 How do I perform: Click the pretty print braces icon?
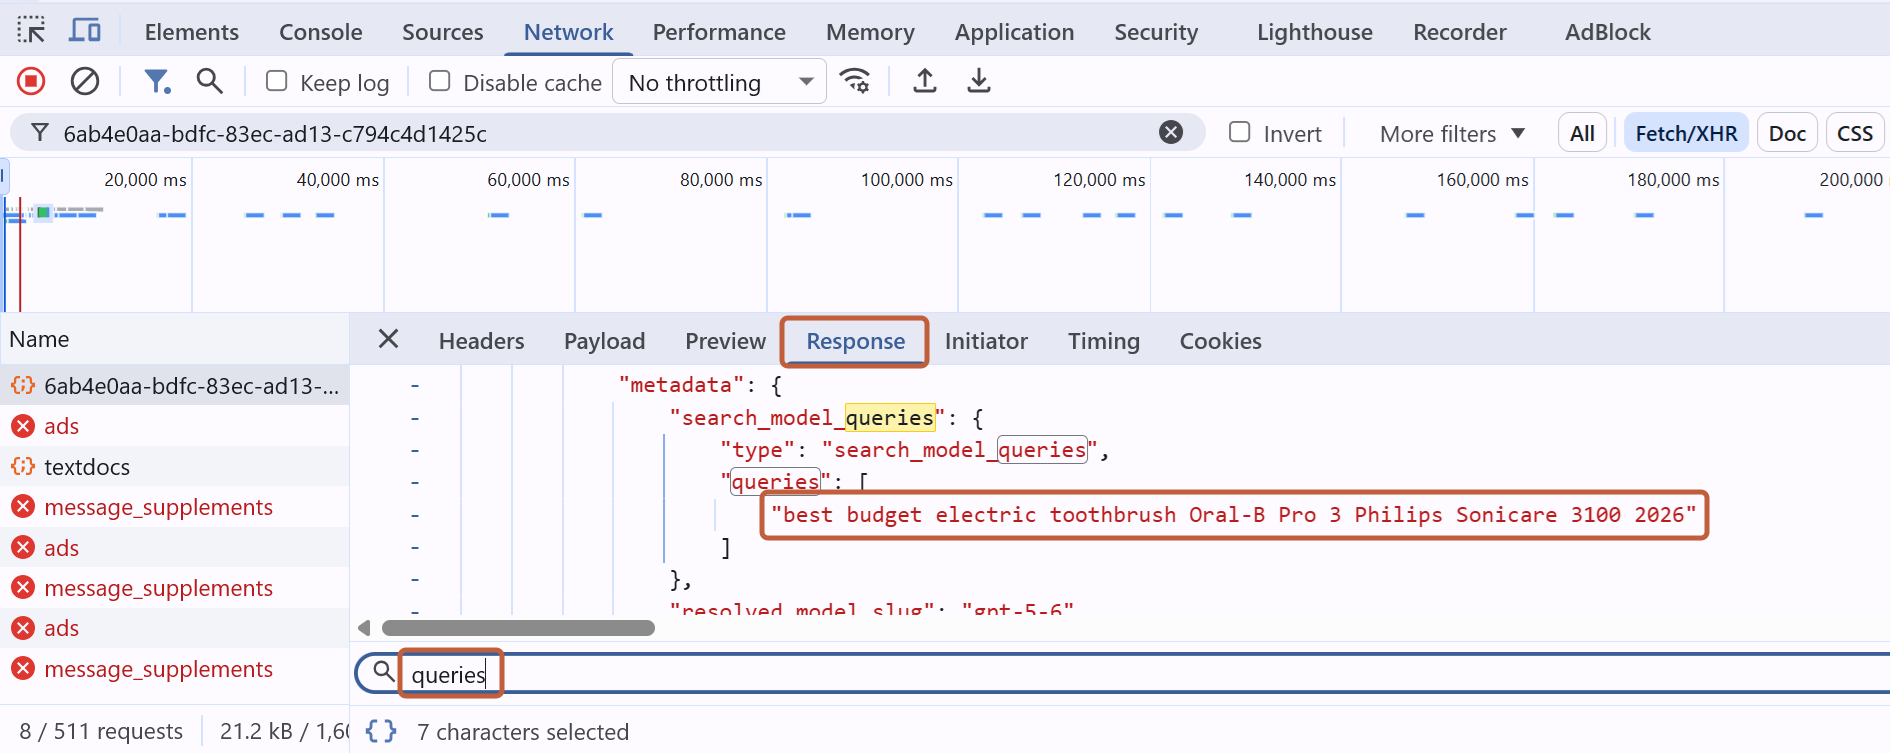(x=381, y=731)
